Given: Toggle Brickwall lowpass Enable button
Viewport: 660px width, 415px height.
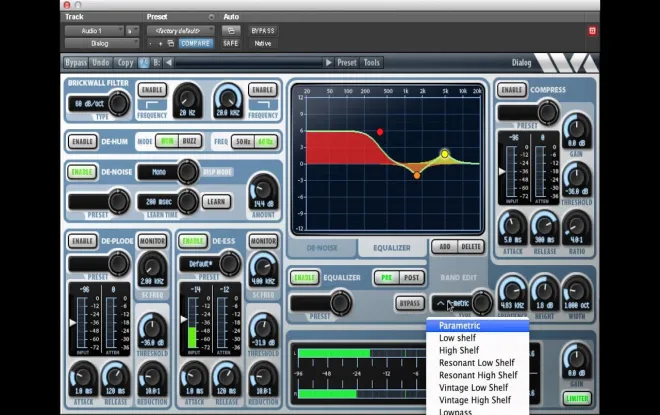Looking at the screenshot, I should point(263,90).
